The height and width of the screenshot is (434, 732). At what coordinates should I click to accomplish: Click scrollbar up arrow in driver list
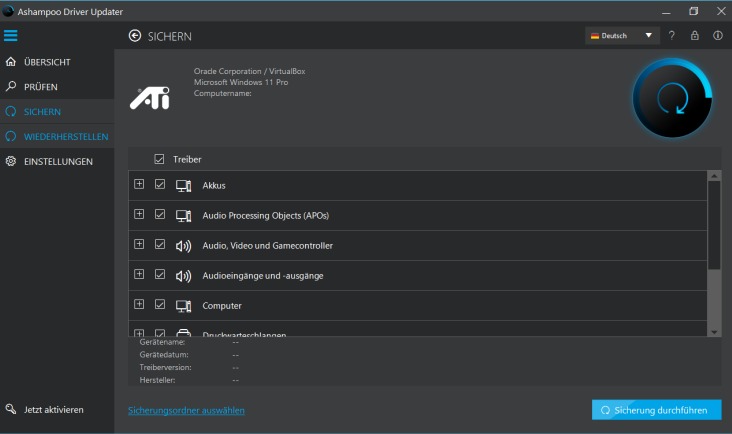pos(714,176)
